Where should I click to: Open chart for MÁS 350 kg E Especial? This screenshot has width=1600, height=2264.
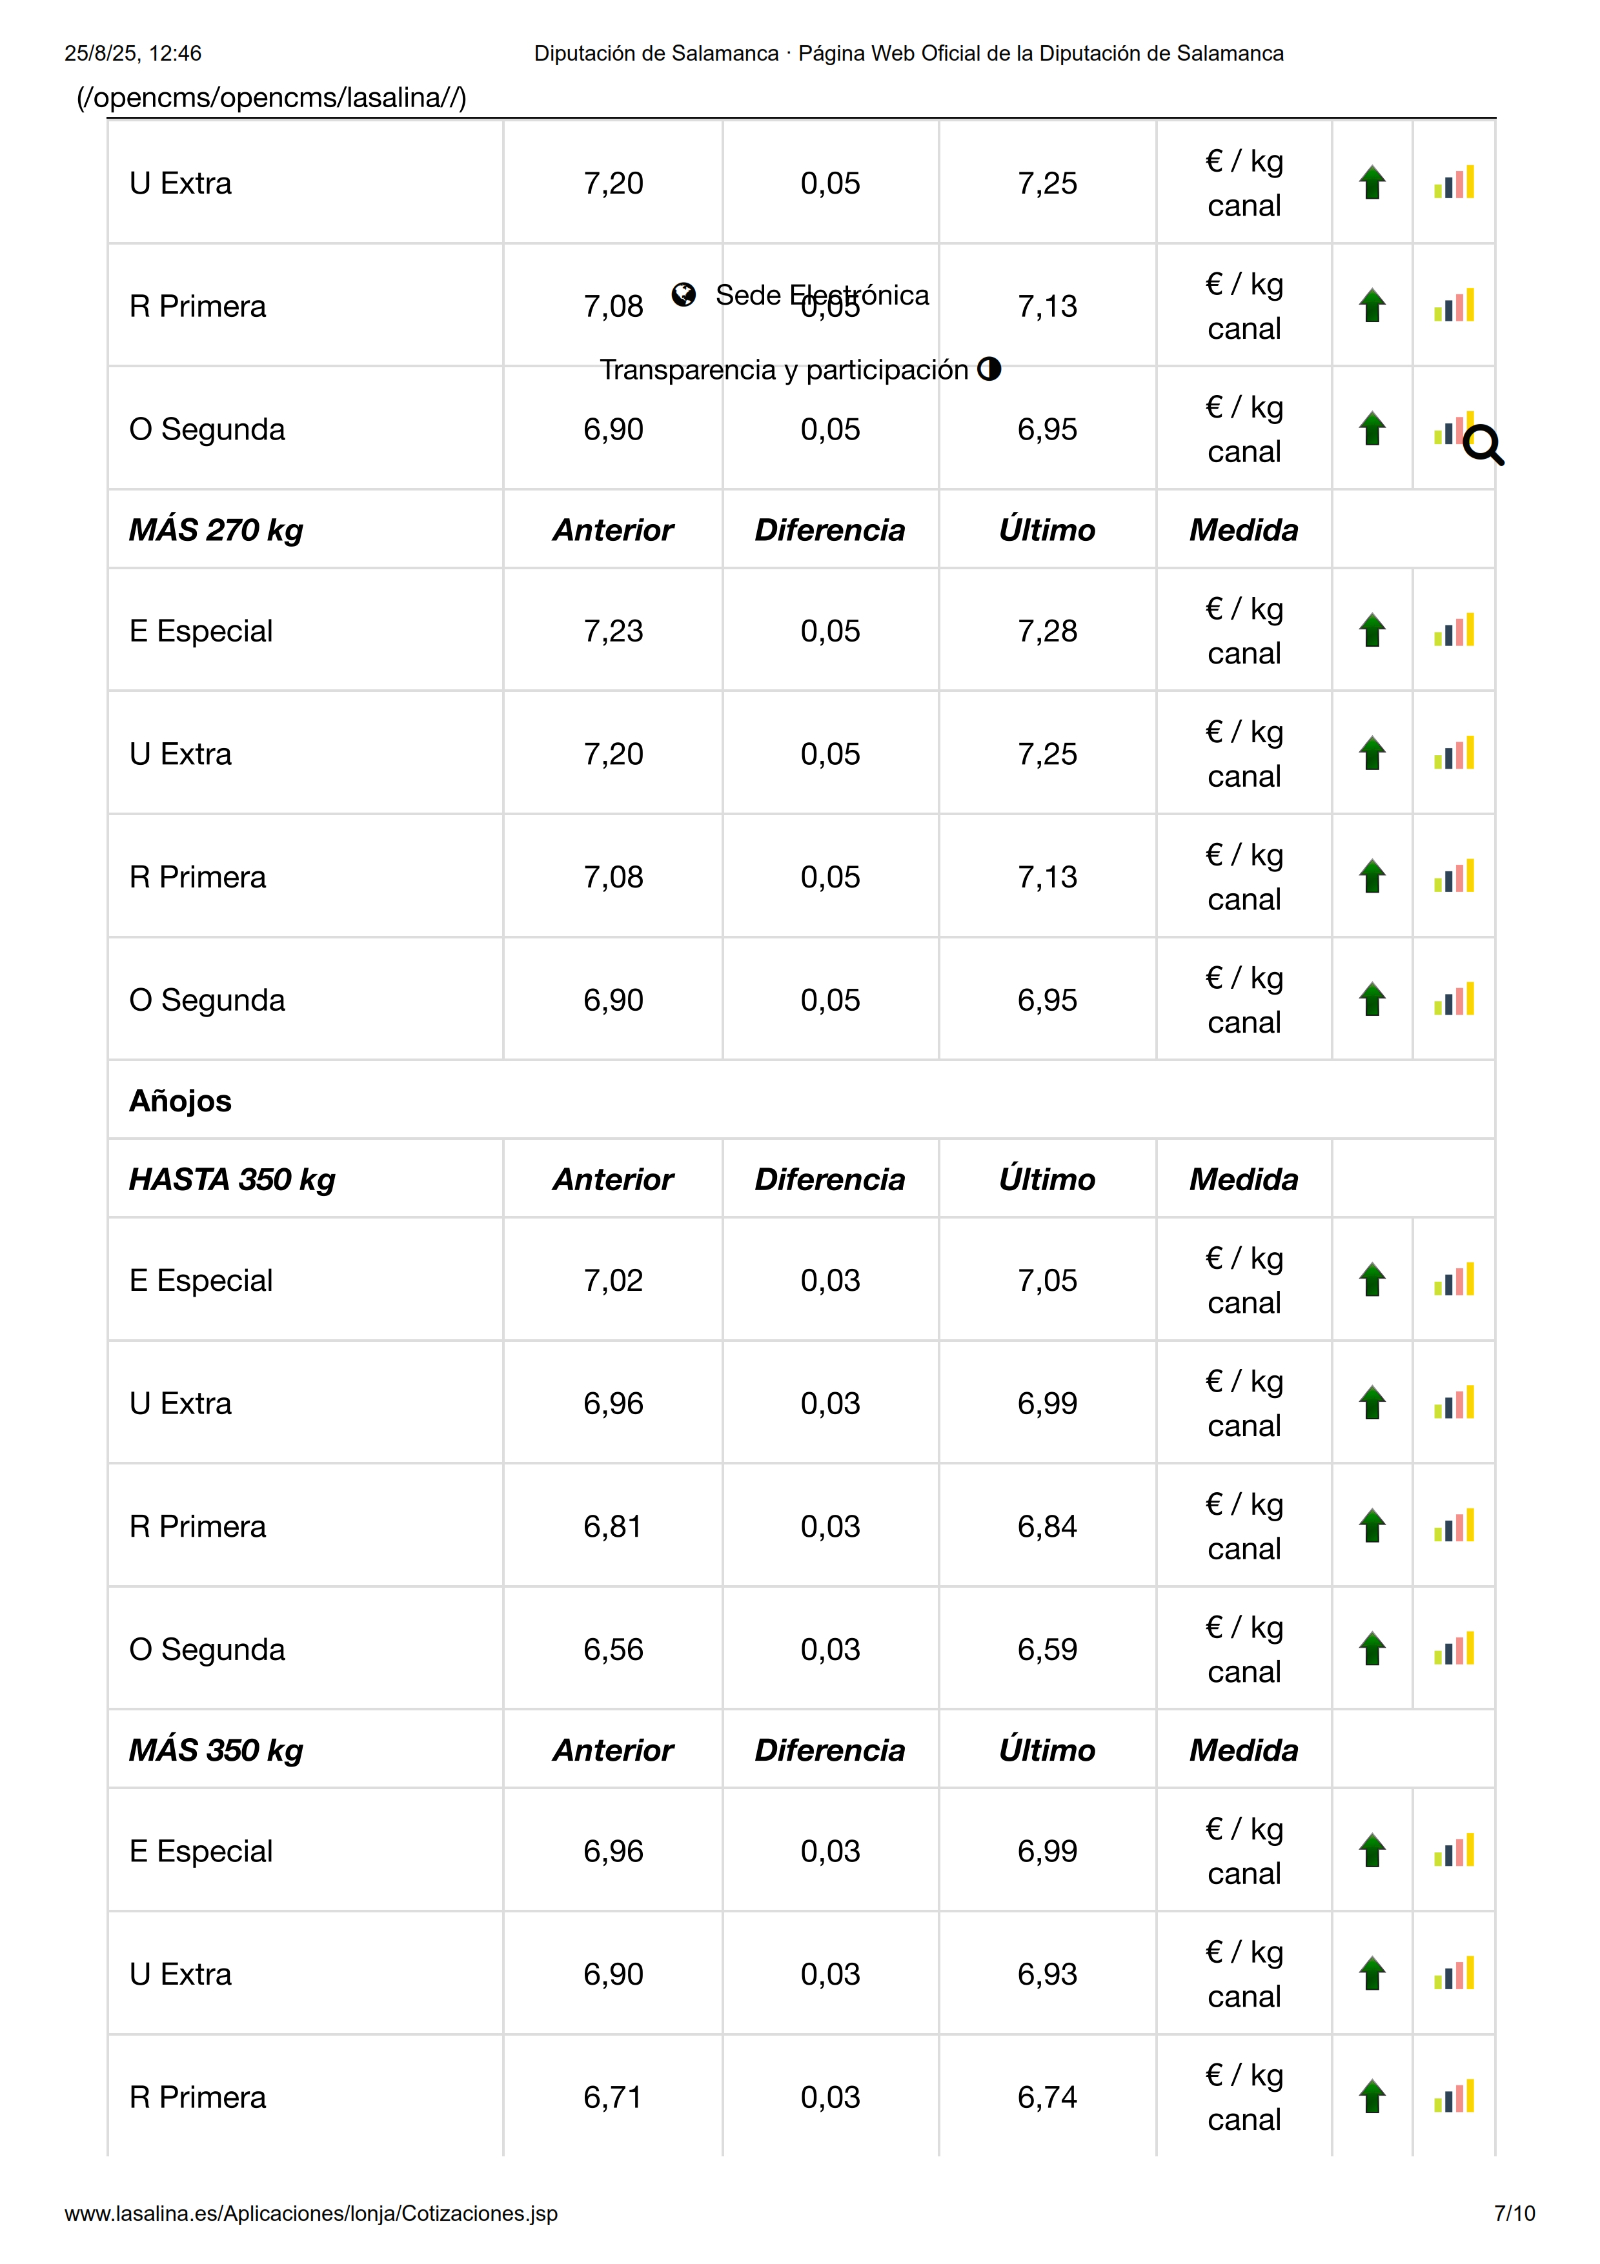pyautogui.click(x=1453, y=1851)
